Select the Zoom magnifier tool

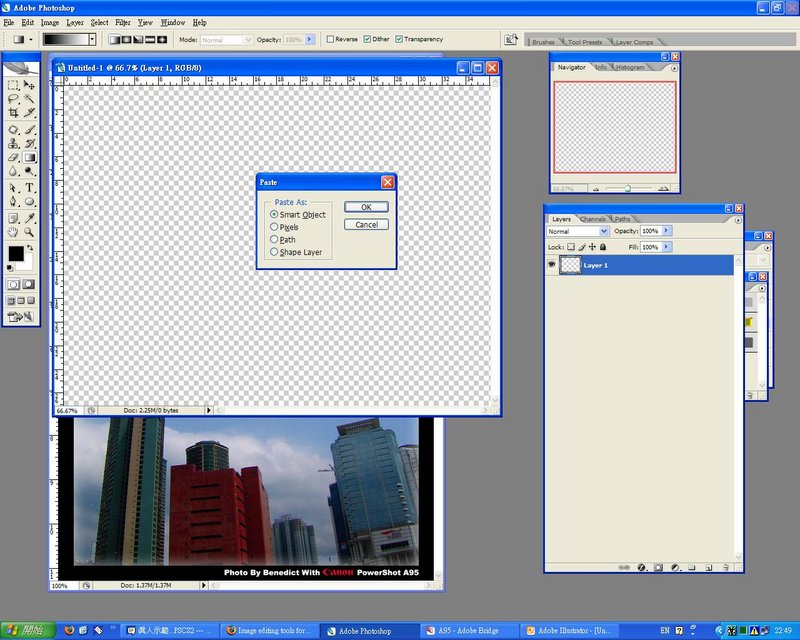coord(30,231)
